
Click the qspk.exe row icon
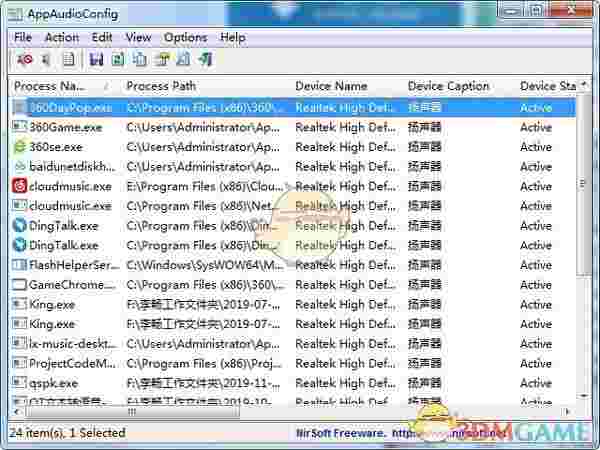20,383
